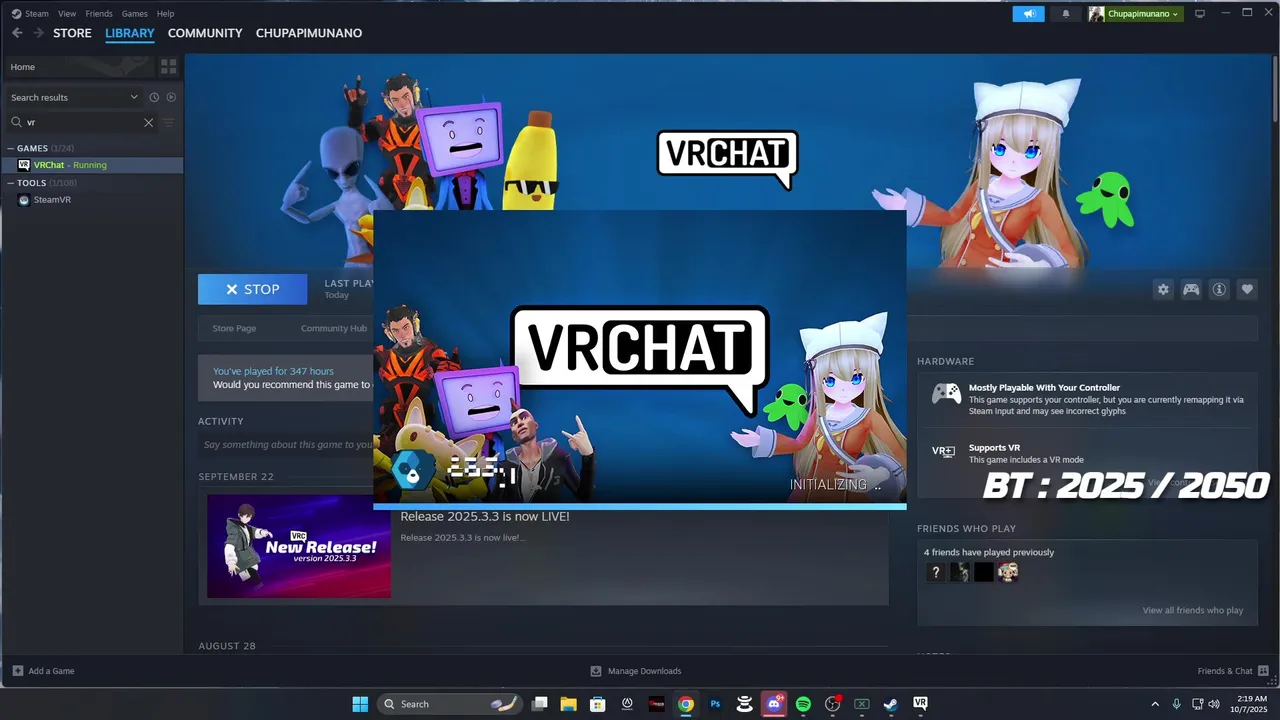View all friends who play
Image resolution: width=1280 pixels, height=720 pixels.
tap(1193, 610)
